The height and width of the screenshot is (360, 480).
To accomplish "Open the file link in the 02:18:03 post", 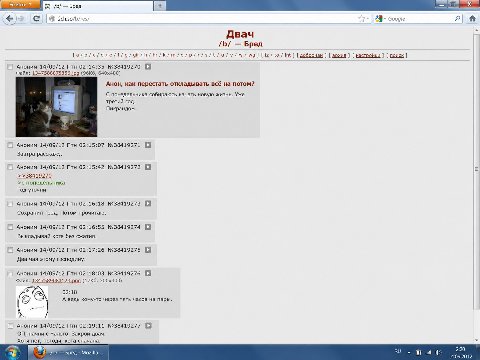I will click(x=56, y=280).
